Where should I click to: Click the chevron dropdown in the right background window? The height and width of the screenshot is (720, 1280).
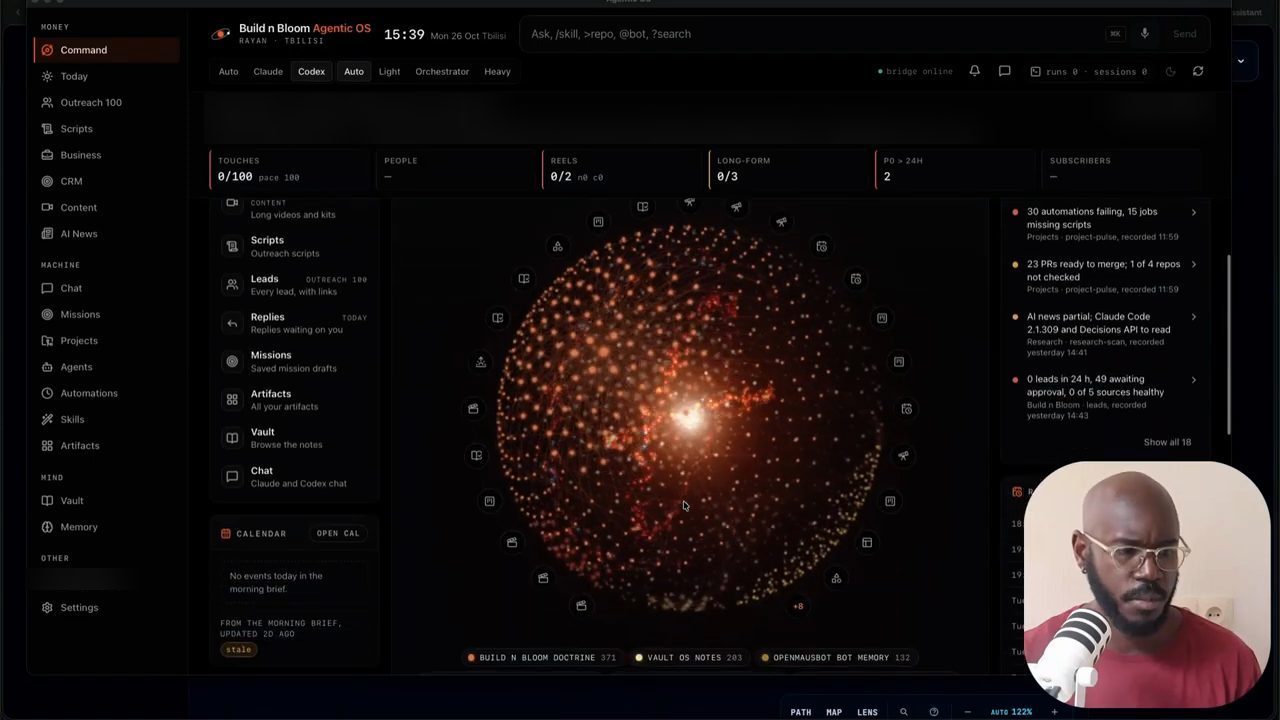pyautogui.click(x=1241, y=61)
